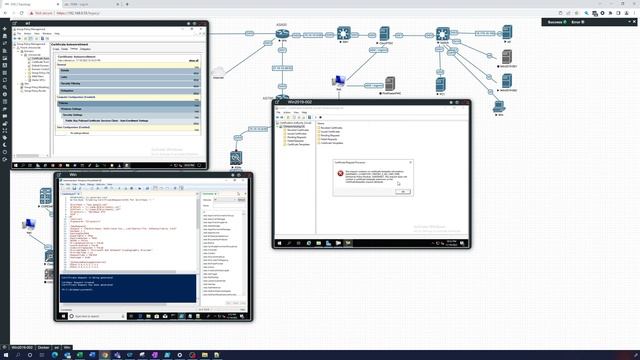Toggle night mode moon icon in lab sidebar
640x360 pixels.
pos(5,144)
